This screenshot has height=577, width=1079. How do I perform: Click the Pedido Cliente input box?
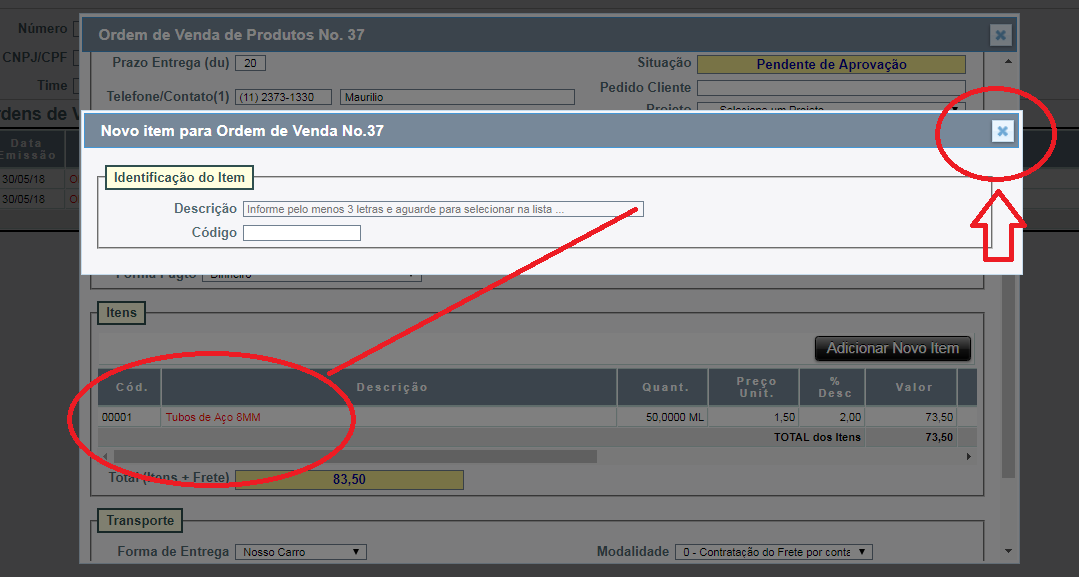830,88
